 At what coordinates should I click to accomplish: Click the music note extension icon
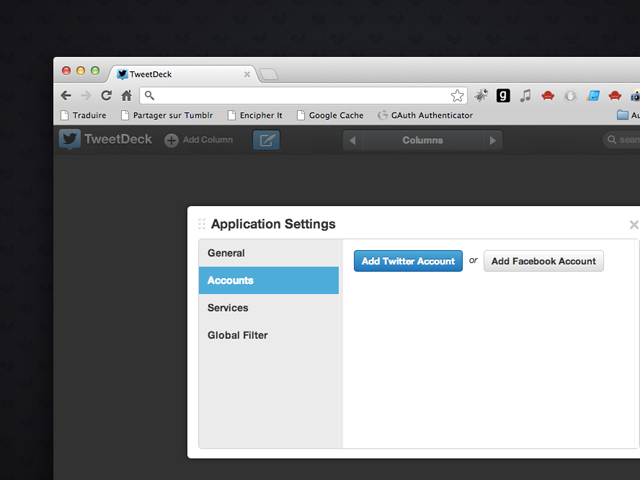pos(525,96)
